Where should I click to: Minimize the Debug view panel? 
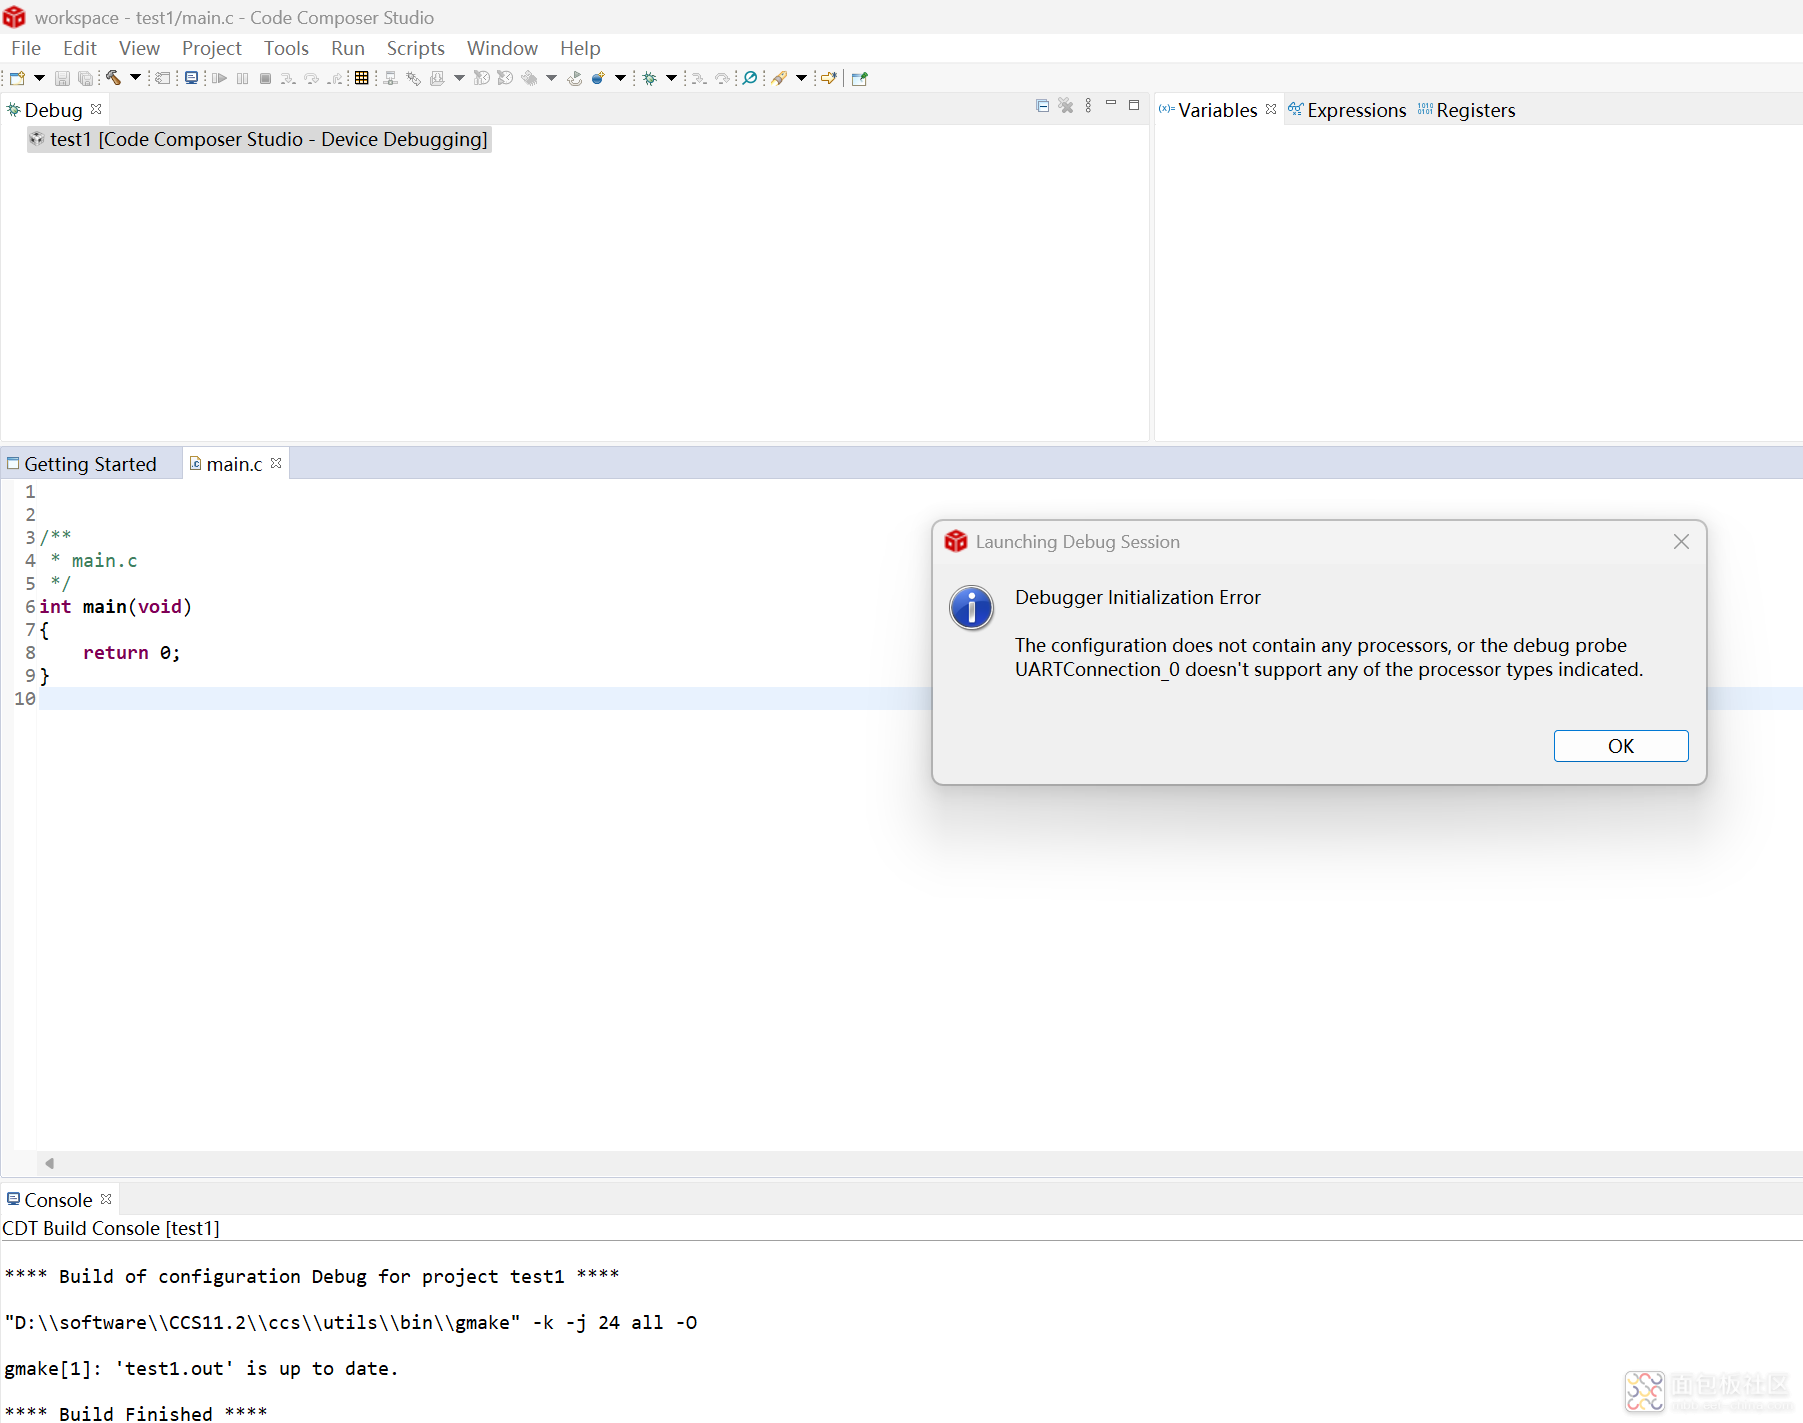[1111, 104]
